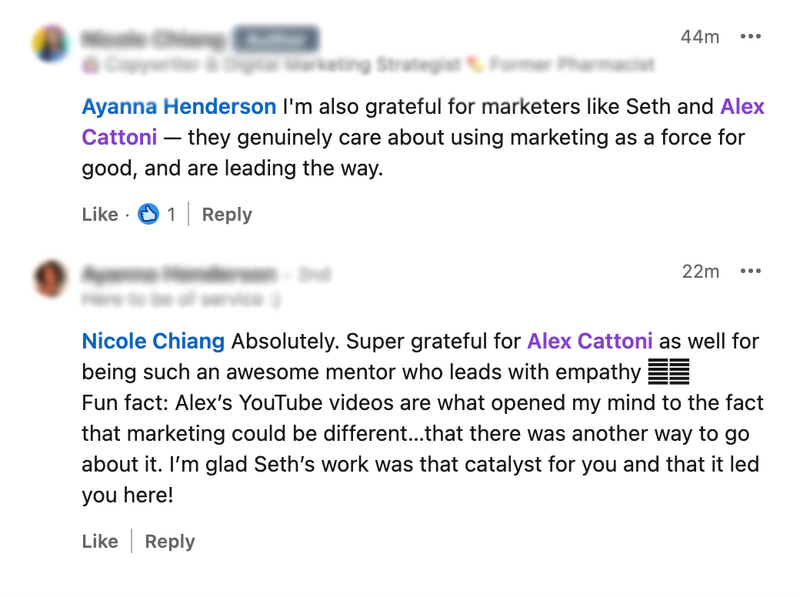800x597 pixels.
Task: Click the blurred author name of second comment
Action: point(179,273)
